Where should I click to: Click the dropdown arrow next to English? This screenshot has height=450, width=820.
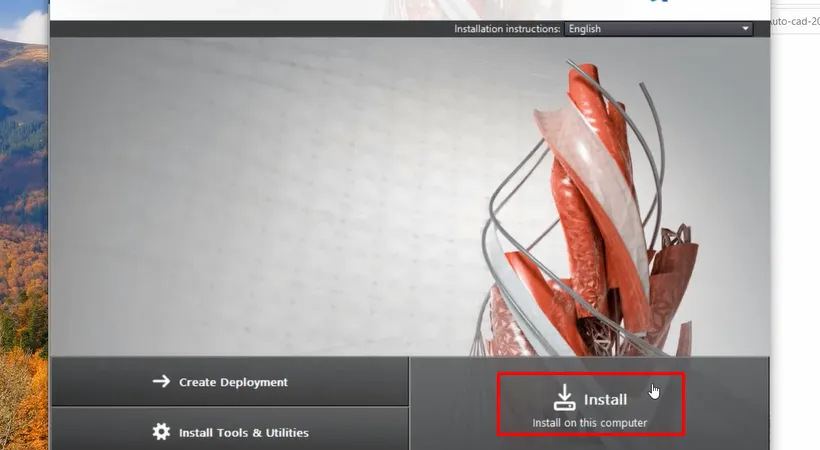[745, 29]
